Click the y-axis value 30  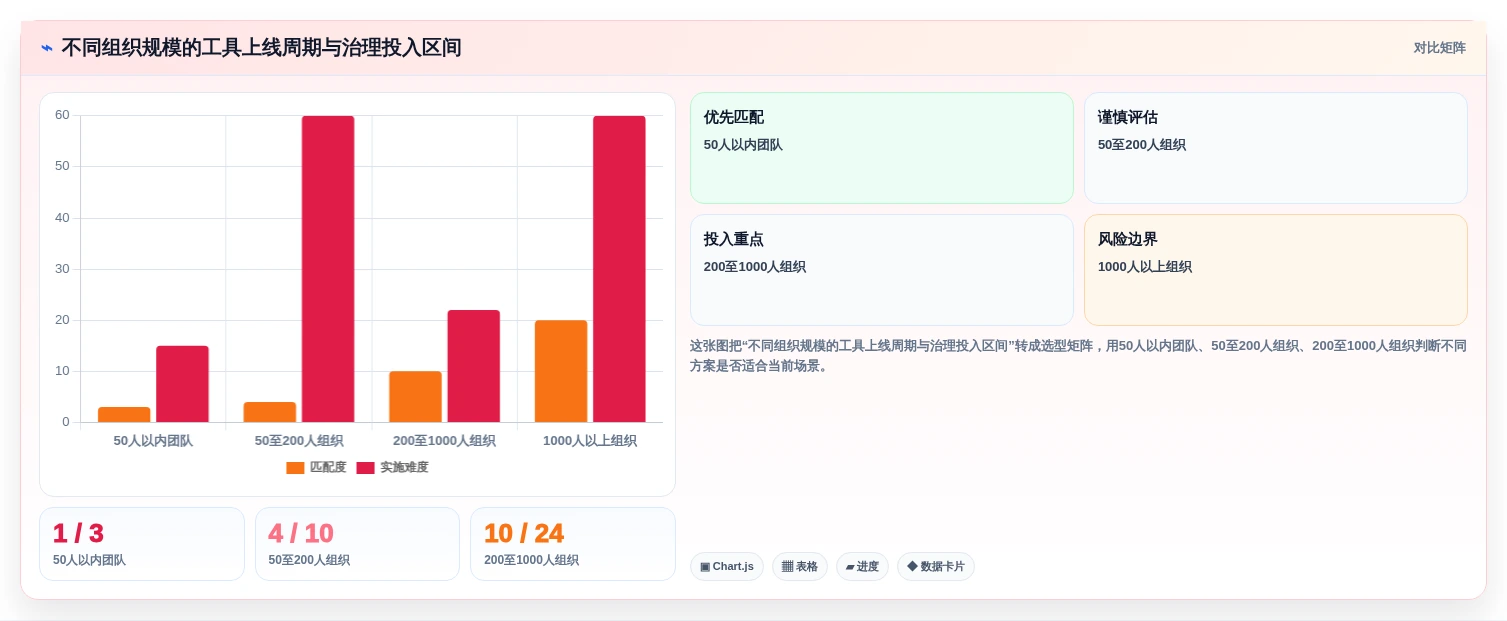click(x=62, y=269)
